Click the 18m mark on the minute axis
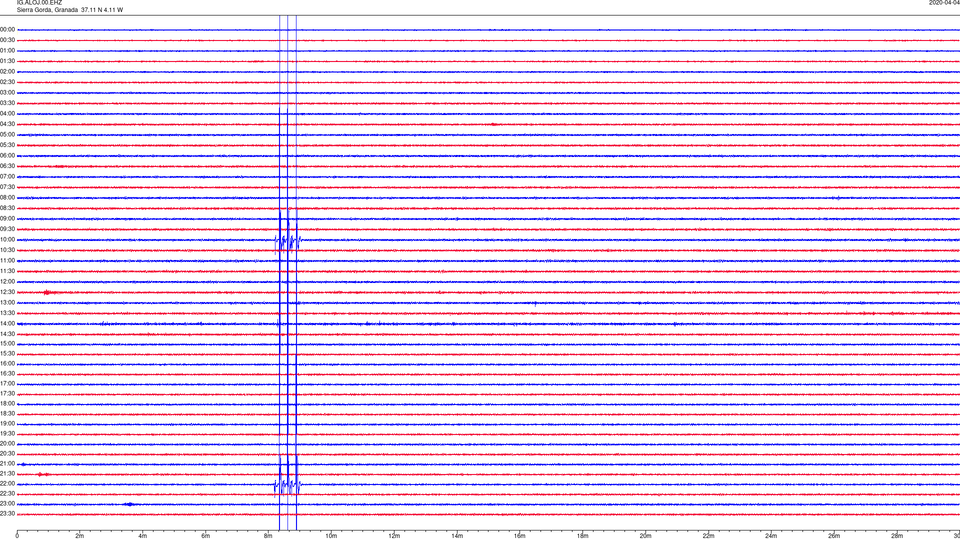 [x=583, y=536]
